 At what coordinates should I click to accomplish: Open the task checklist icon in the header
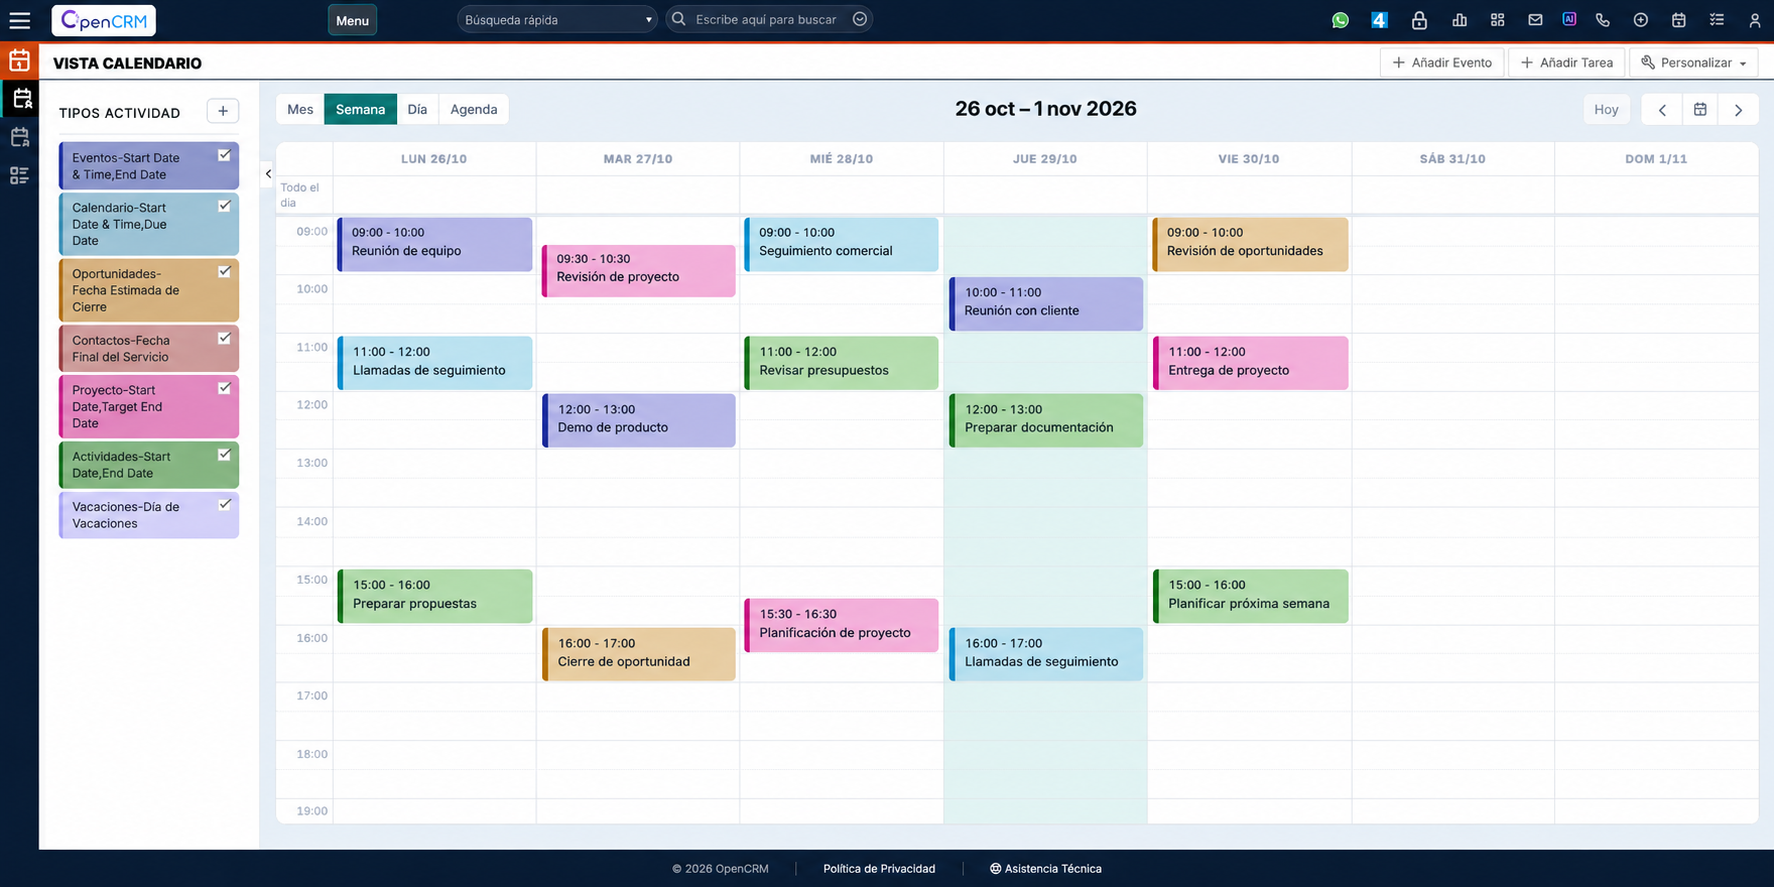tap(1717, 20)
